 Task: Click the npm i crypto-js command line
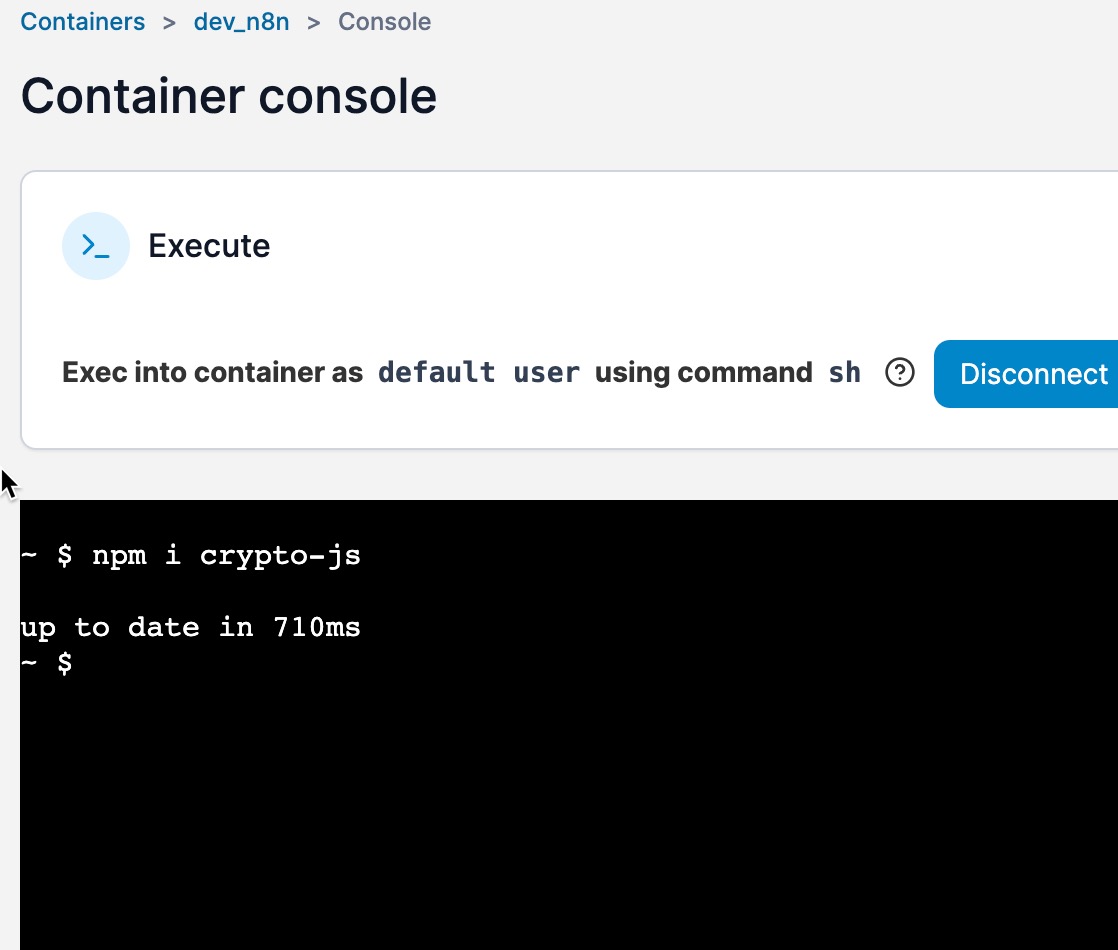coord(190,556)
